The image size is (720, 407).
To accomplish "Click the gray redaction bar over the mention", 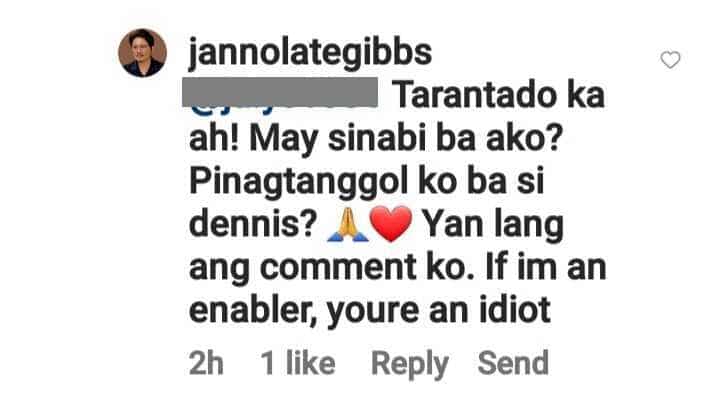I will point(280,92).
